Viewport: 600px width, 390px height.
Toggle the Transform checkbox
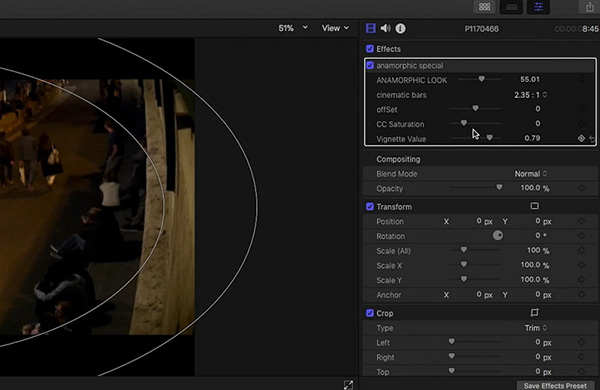(370, 207)
